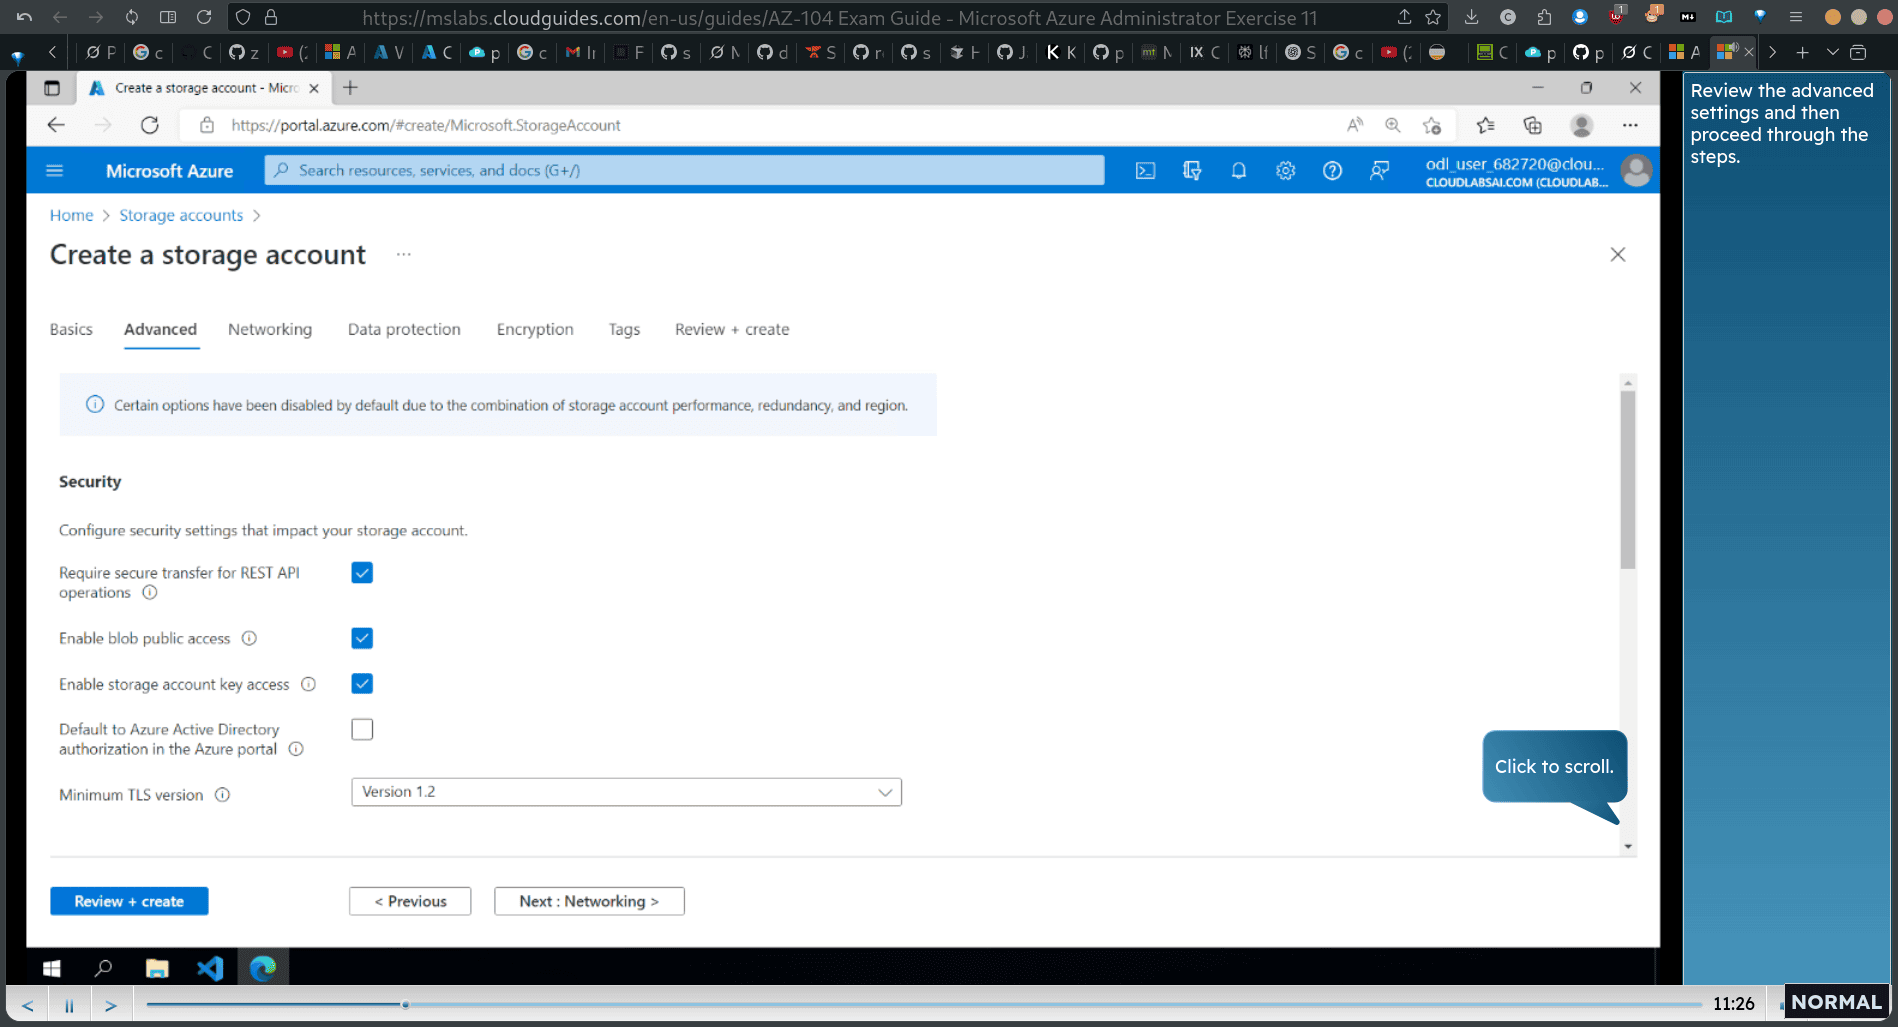Open Edge settings and more ellipsis

(1630, 125)
